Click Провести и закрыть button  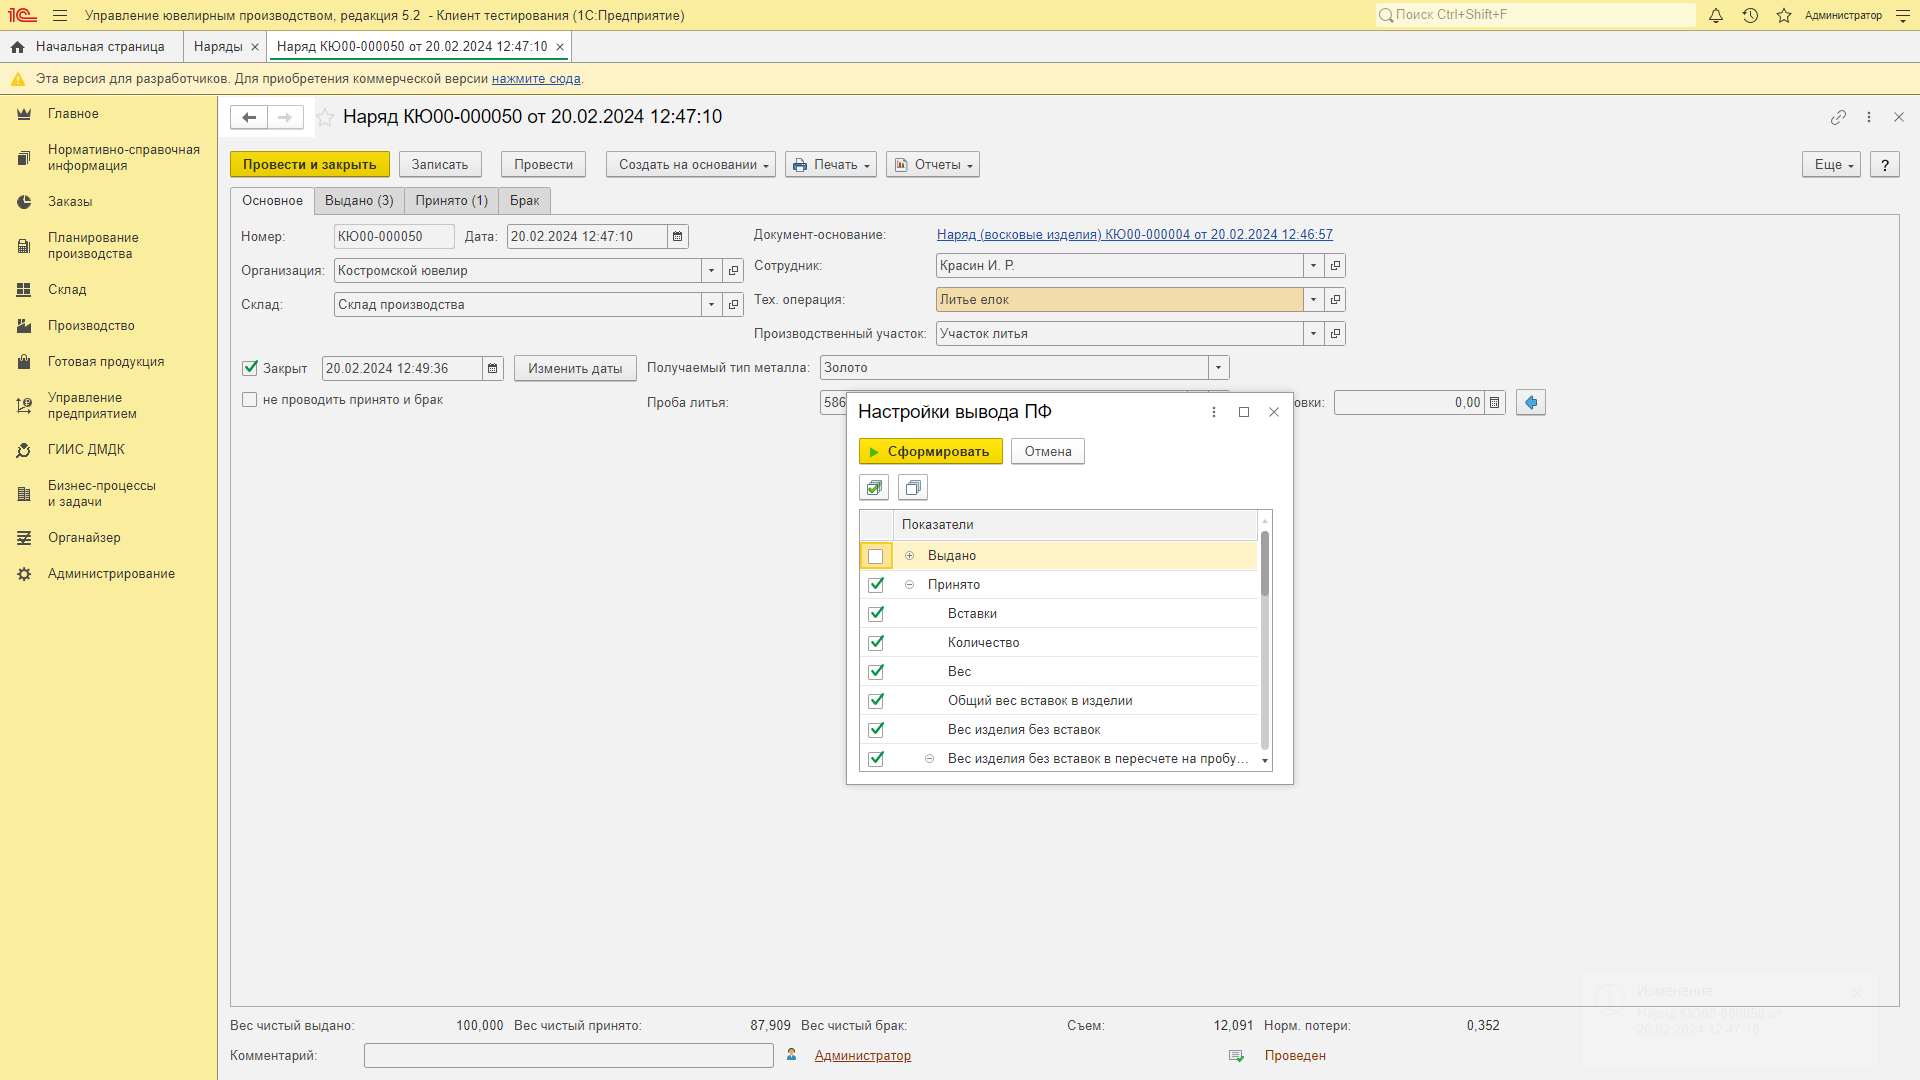point(310,165)
